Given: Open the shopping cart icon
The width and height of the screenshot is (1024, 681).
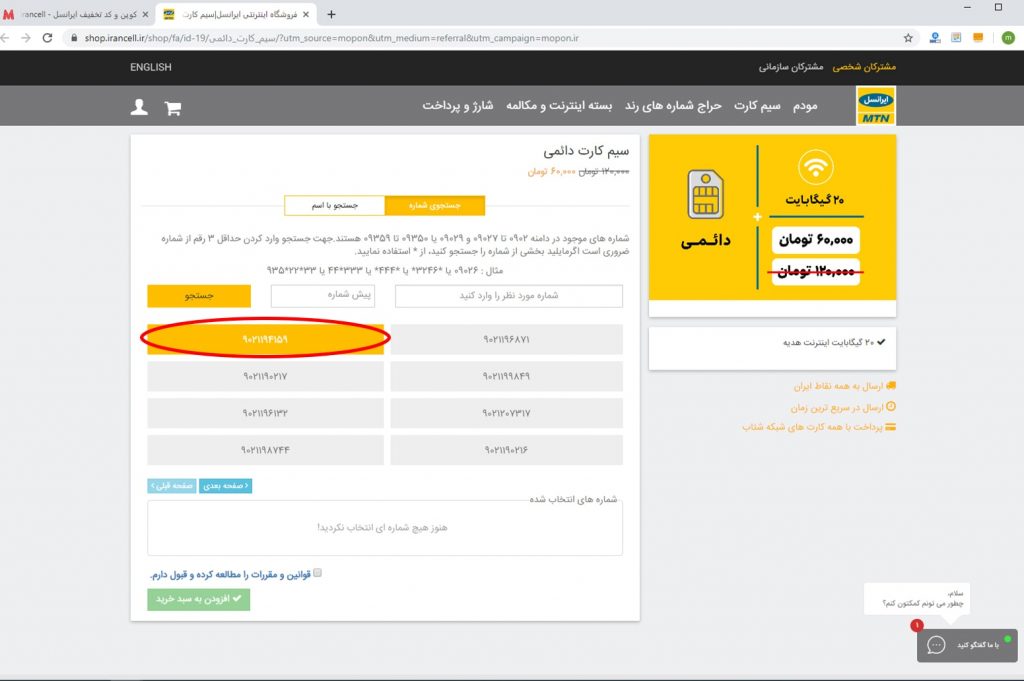Looking at the screenshot, I should click(172, 108).
